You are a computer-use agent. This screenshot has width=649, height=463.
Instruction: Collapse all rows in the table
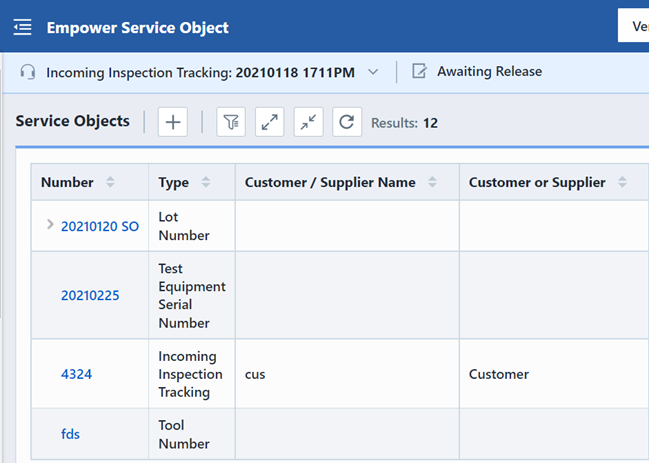308,122
